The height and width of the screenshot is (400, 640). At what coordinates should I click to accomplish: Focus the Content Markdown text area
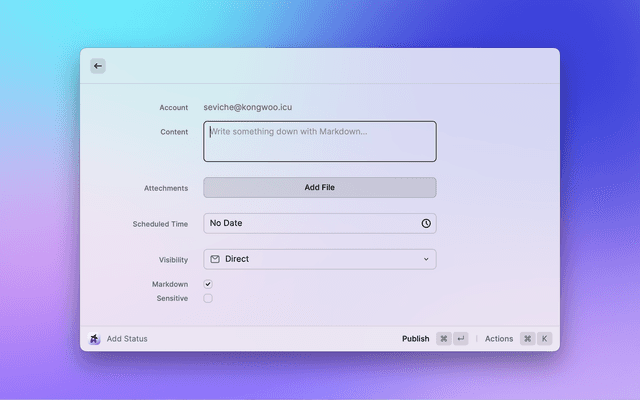coord(320,142)
